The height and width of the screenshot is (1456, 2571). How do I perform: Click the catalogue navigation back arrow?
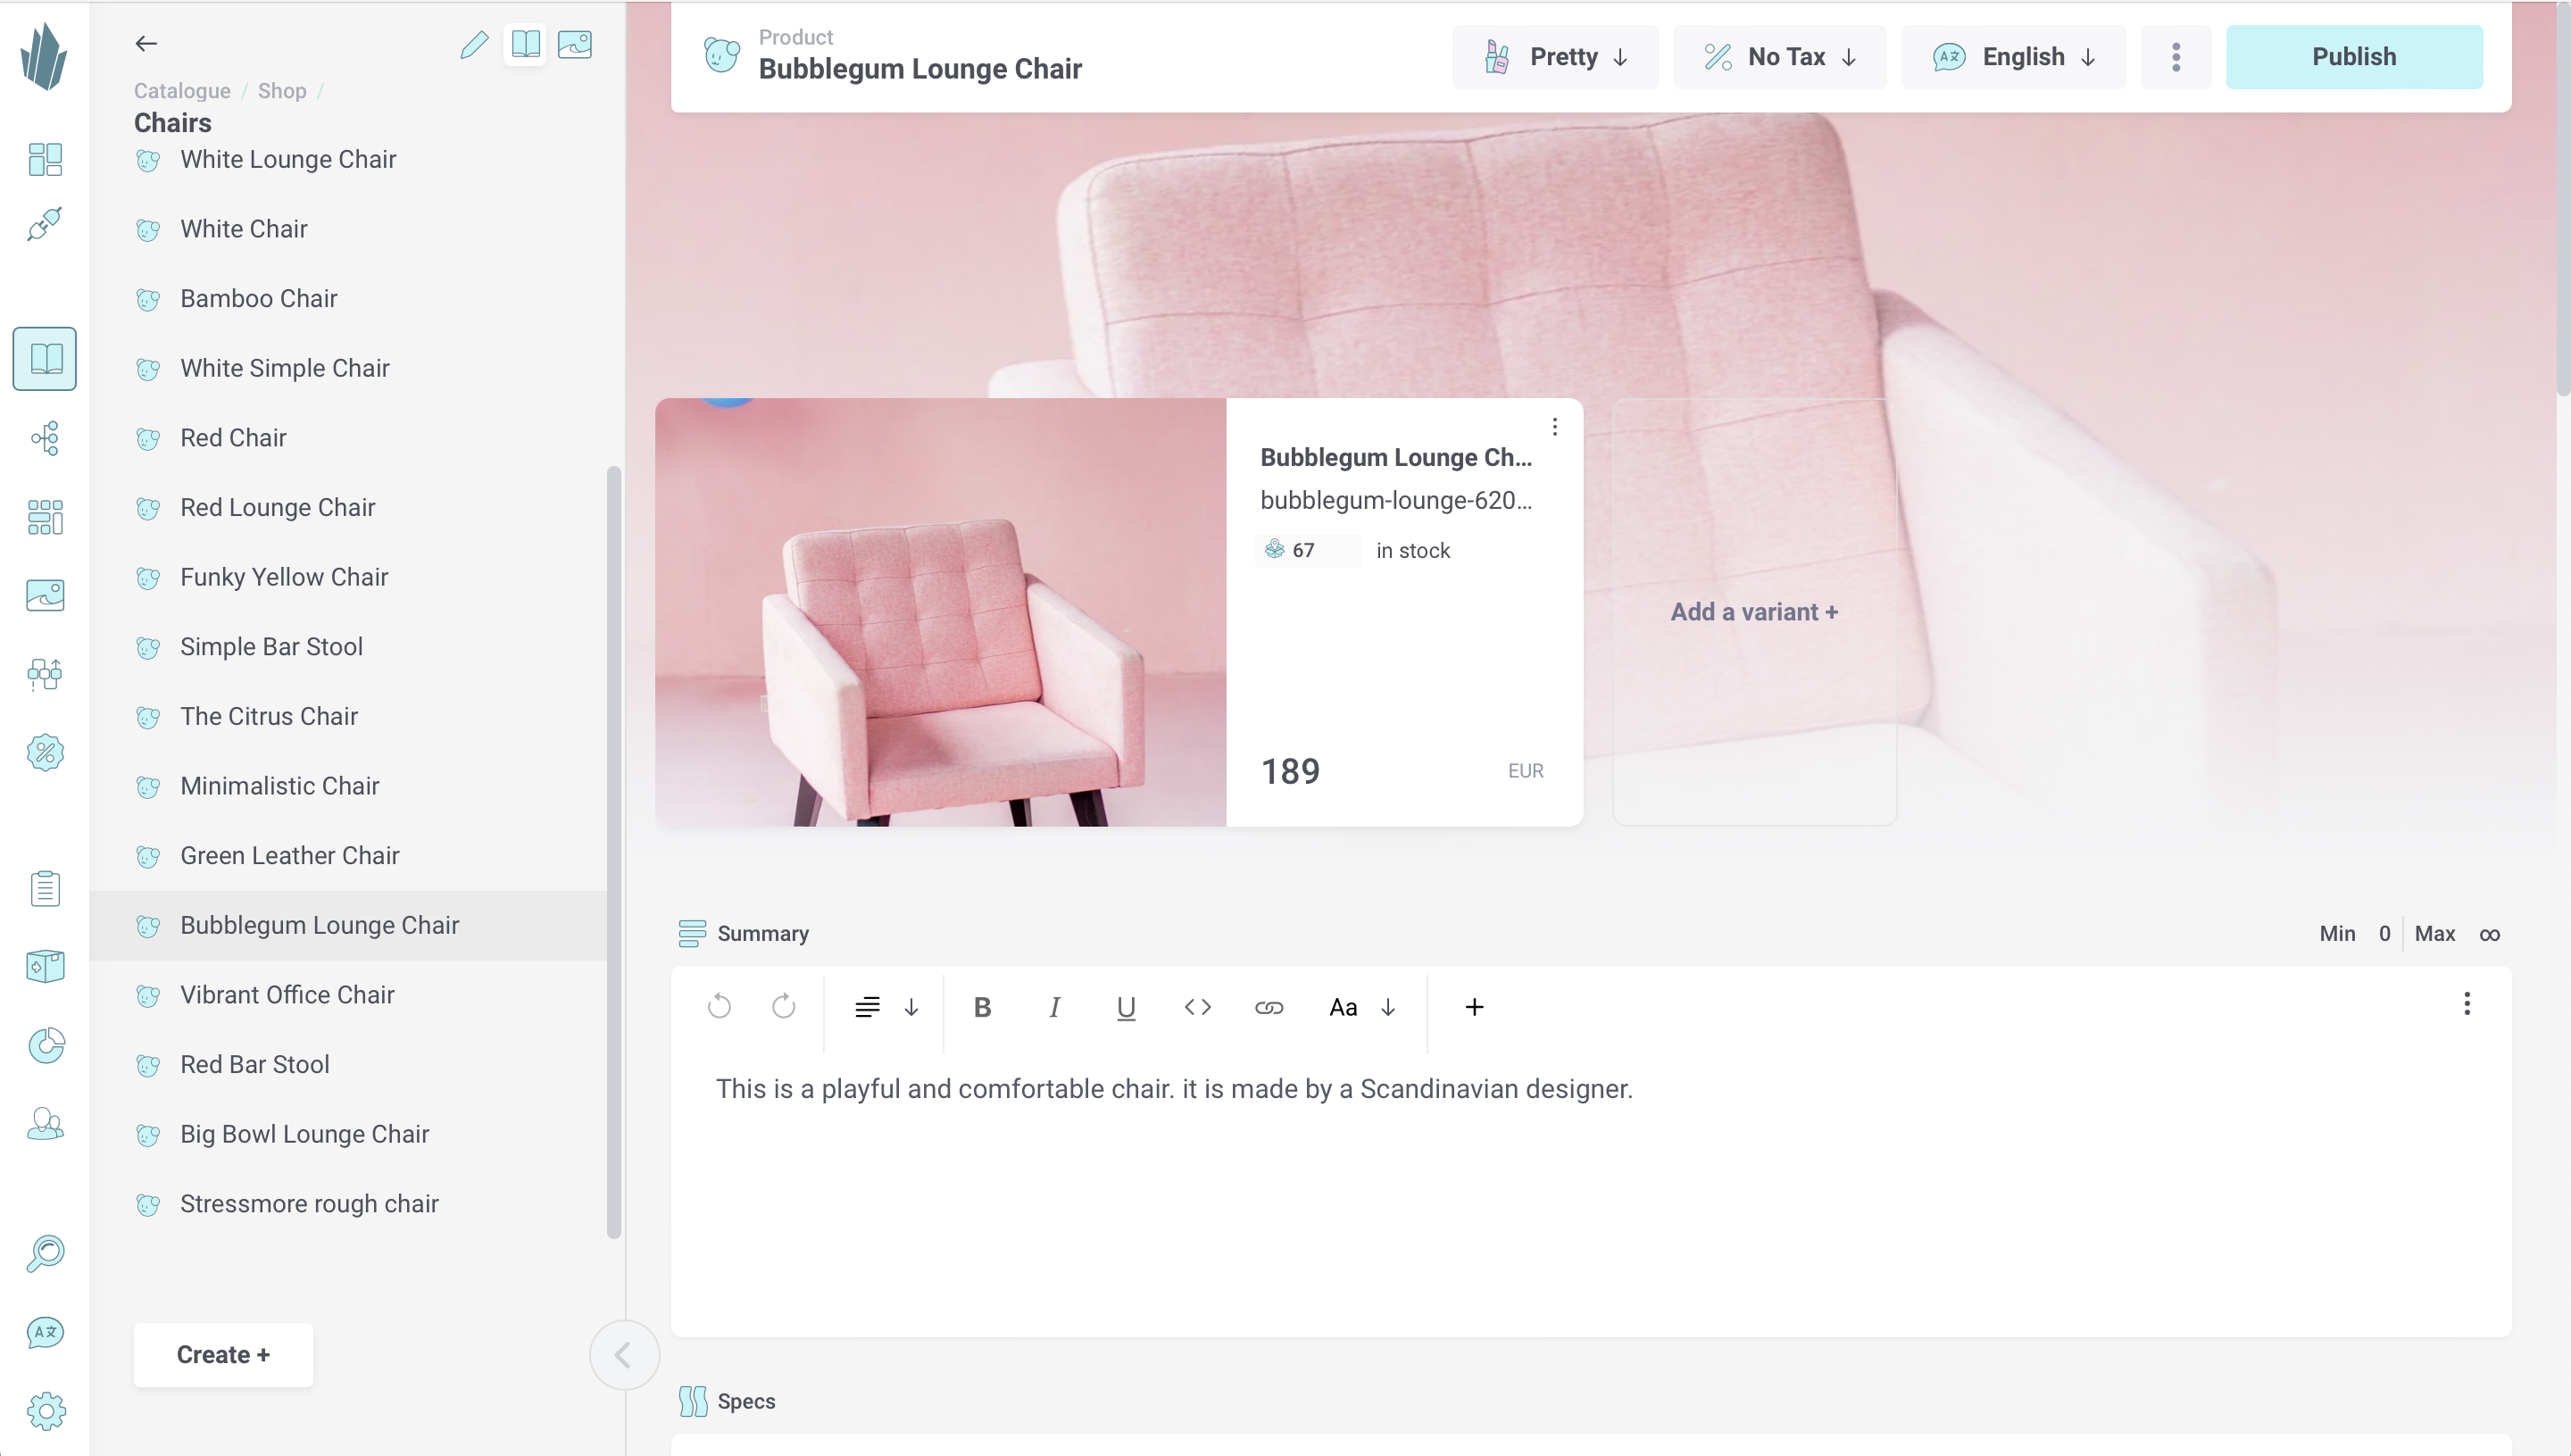[x=146, y=42]
